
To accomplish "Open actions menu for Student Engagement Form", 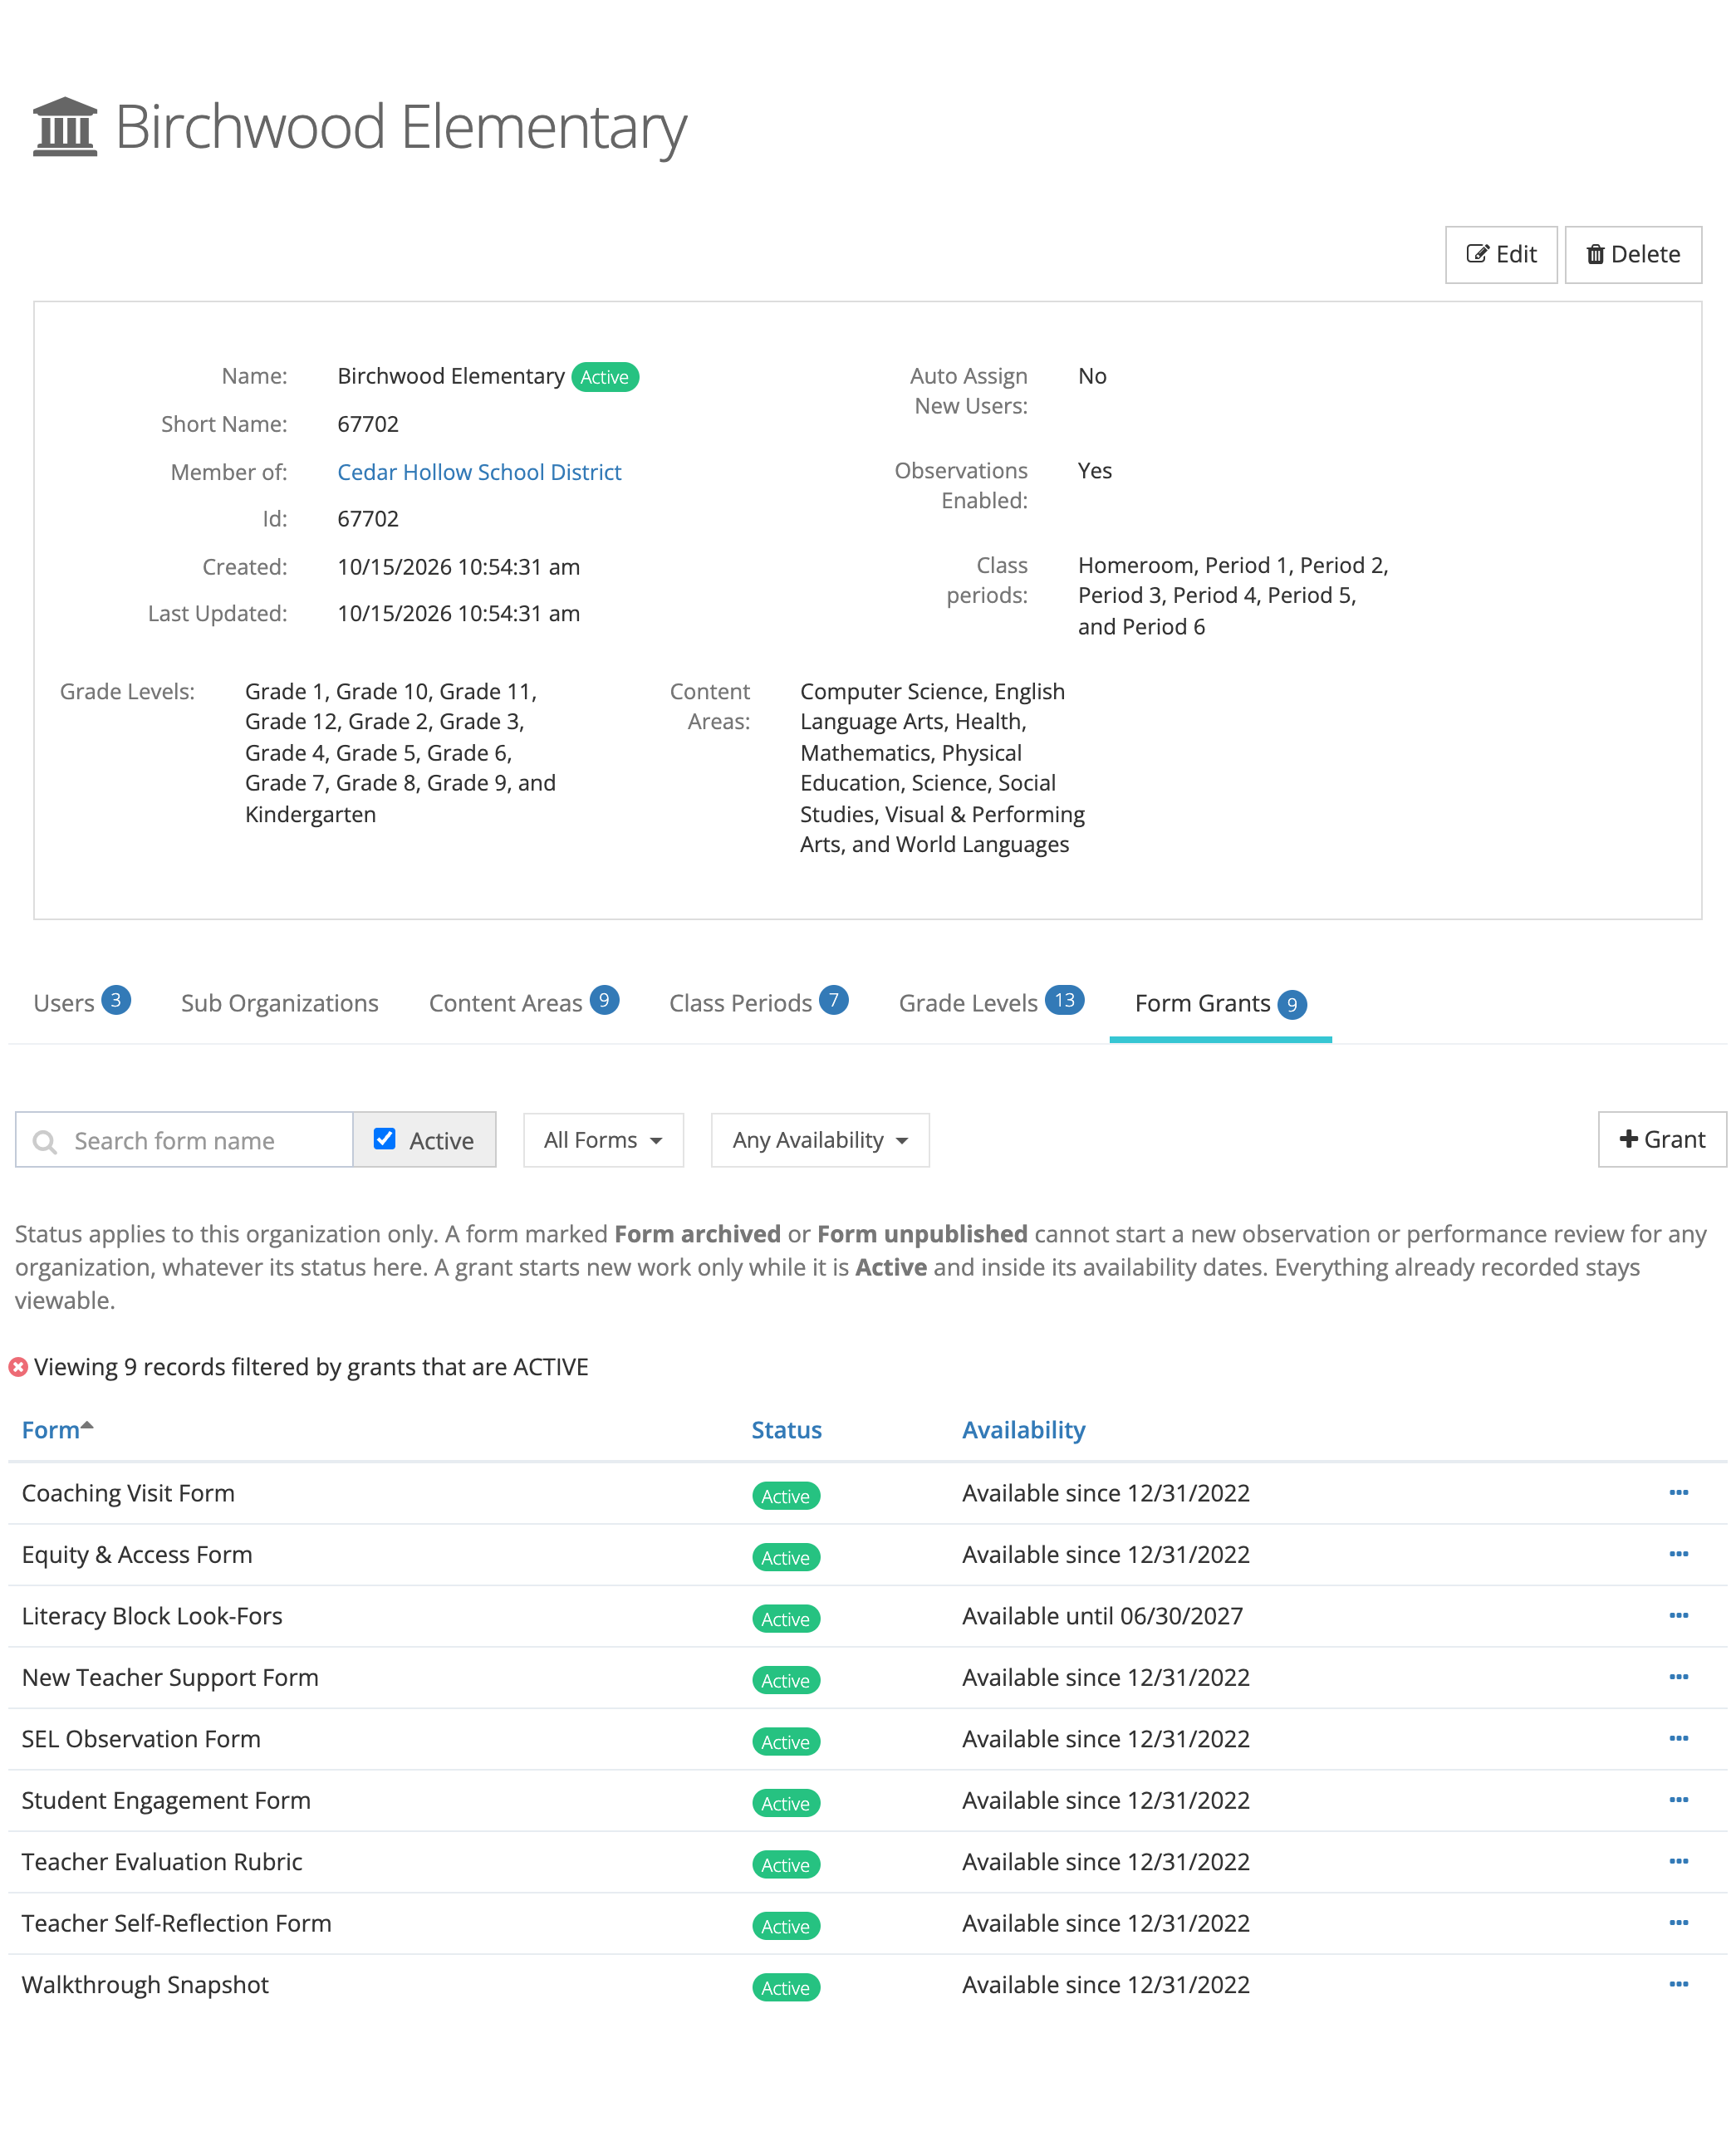I will tap(1678, 1799).
